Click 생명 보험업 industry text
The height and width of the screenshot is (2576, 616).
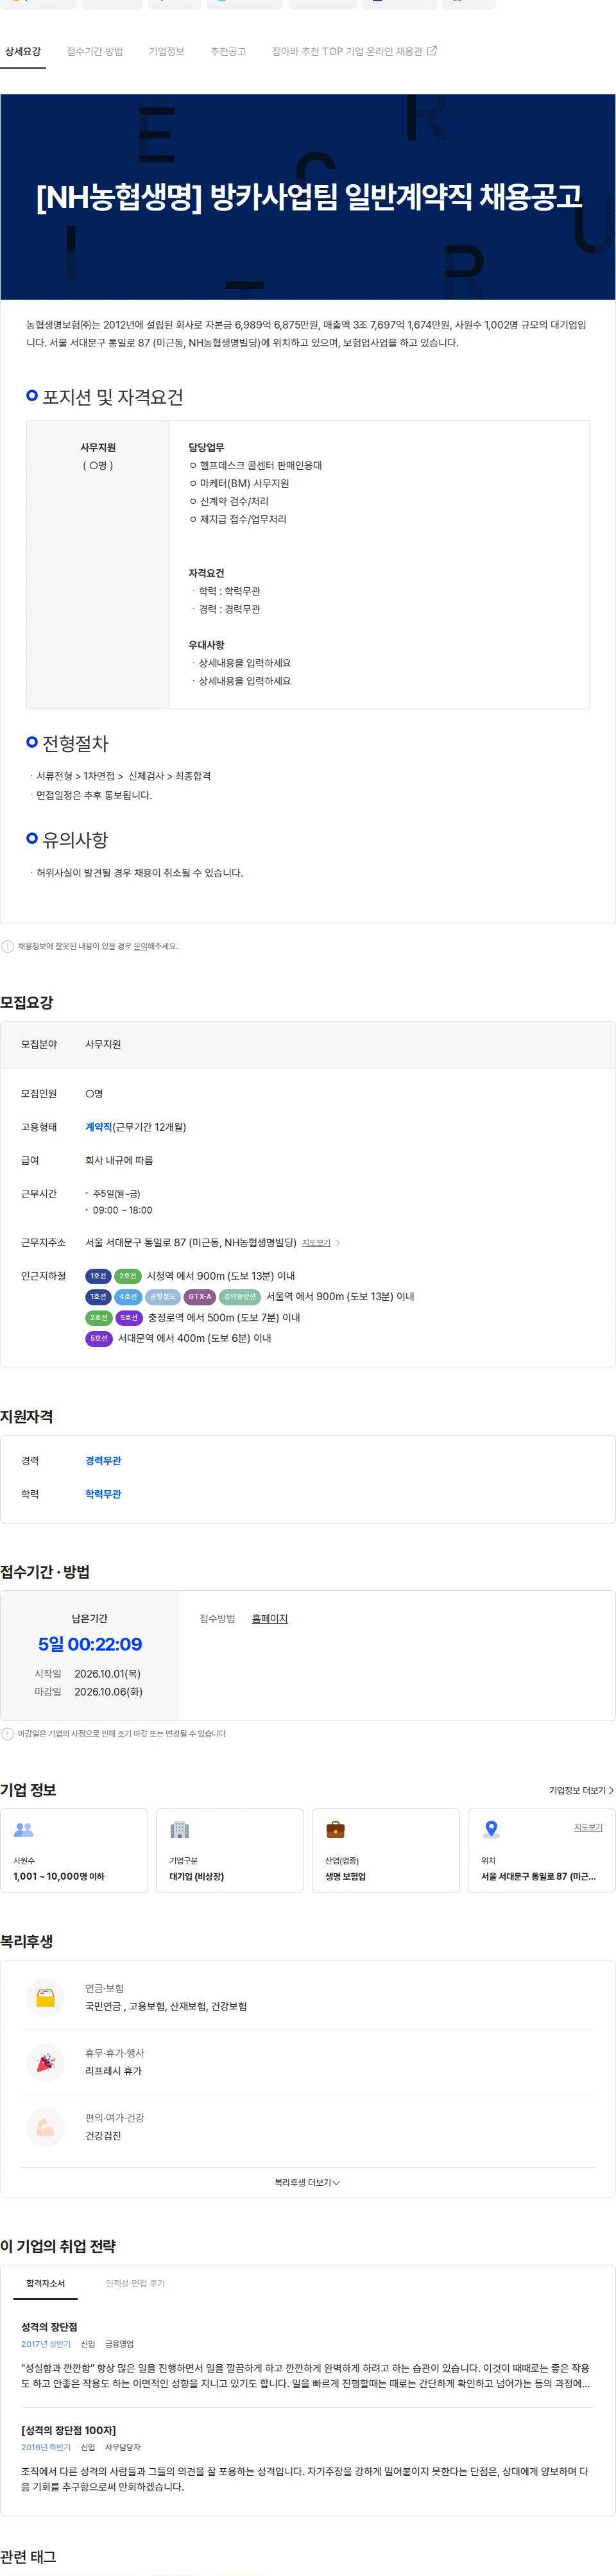[345, 1877]
